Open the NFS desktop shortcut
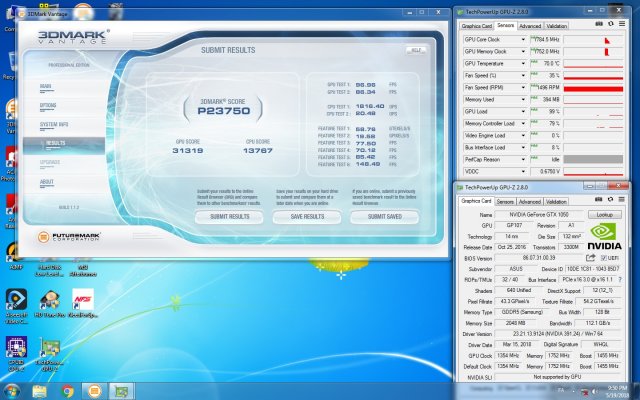Image resolution: width=640 pixels, height=400 pixels. [83, 298]
